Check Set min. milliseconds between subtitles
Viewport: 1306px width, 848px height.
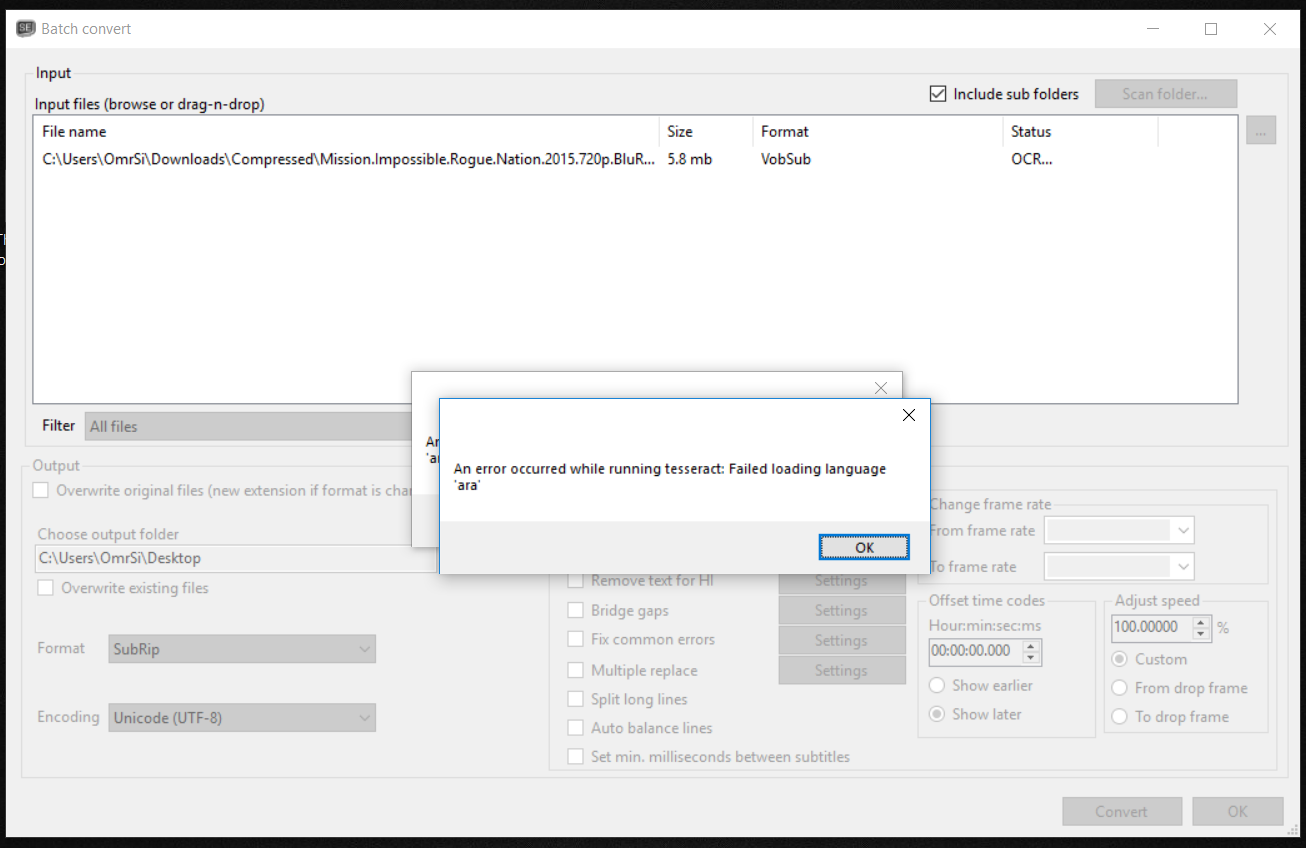576,757
